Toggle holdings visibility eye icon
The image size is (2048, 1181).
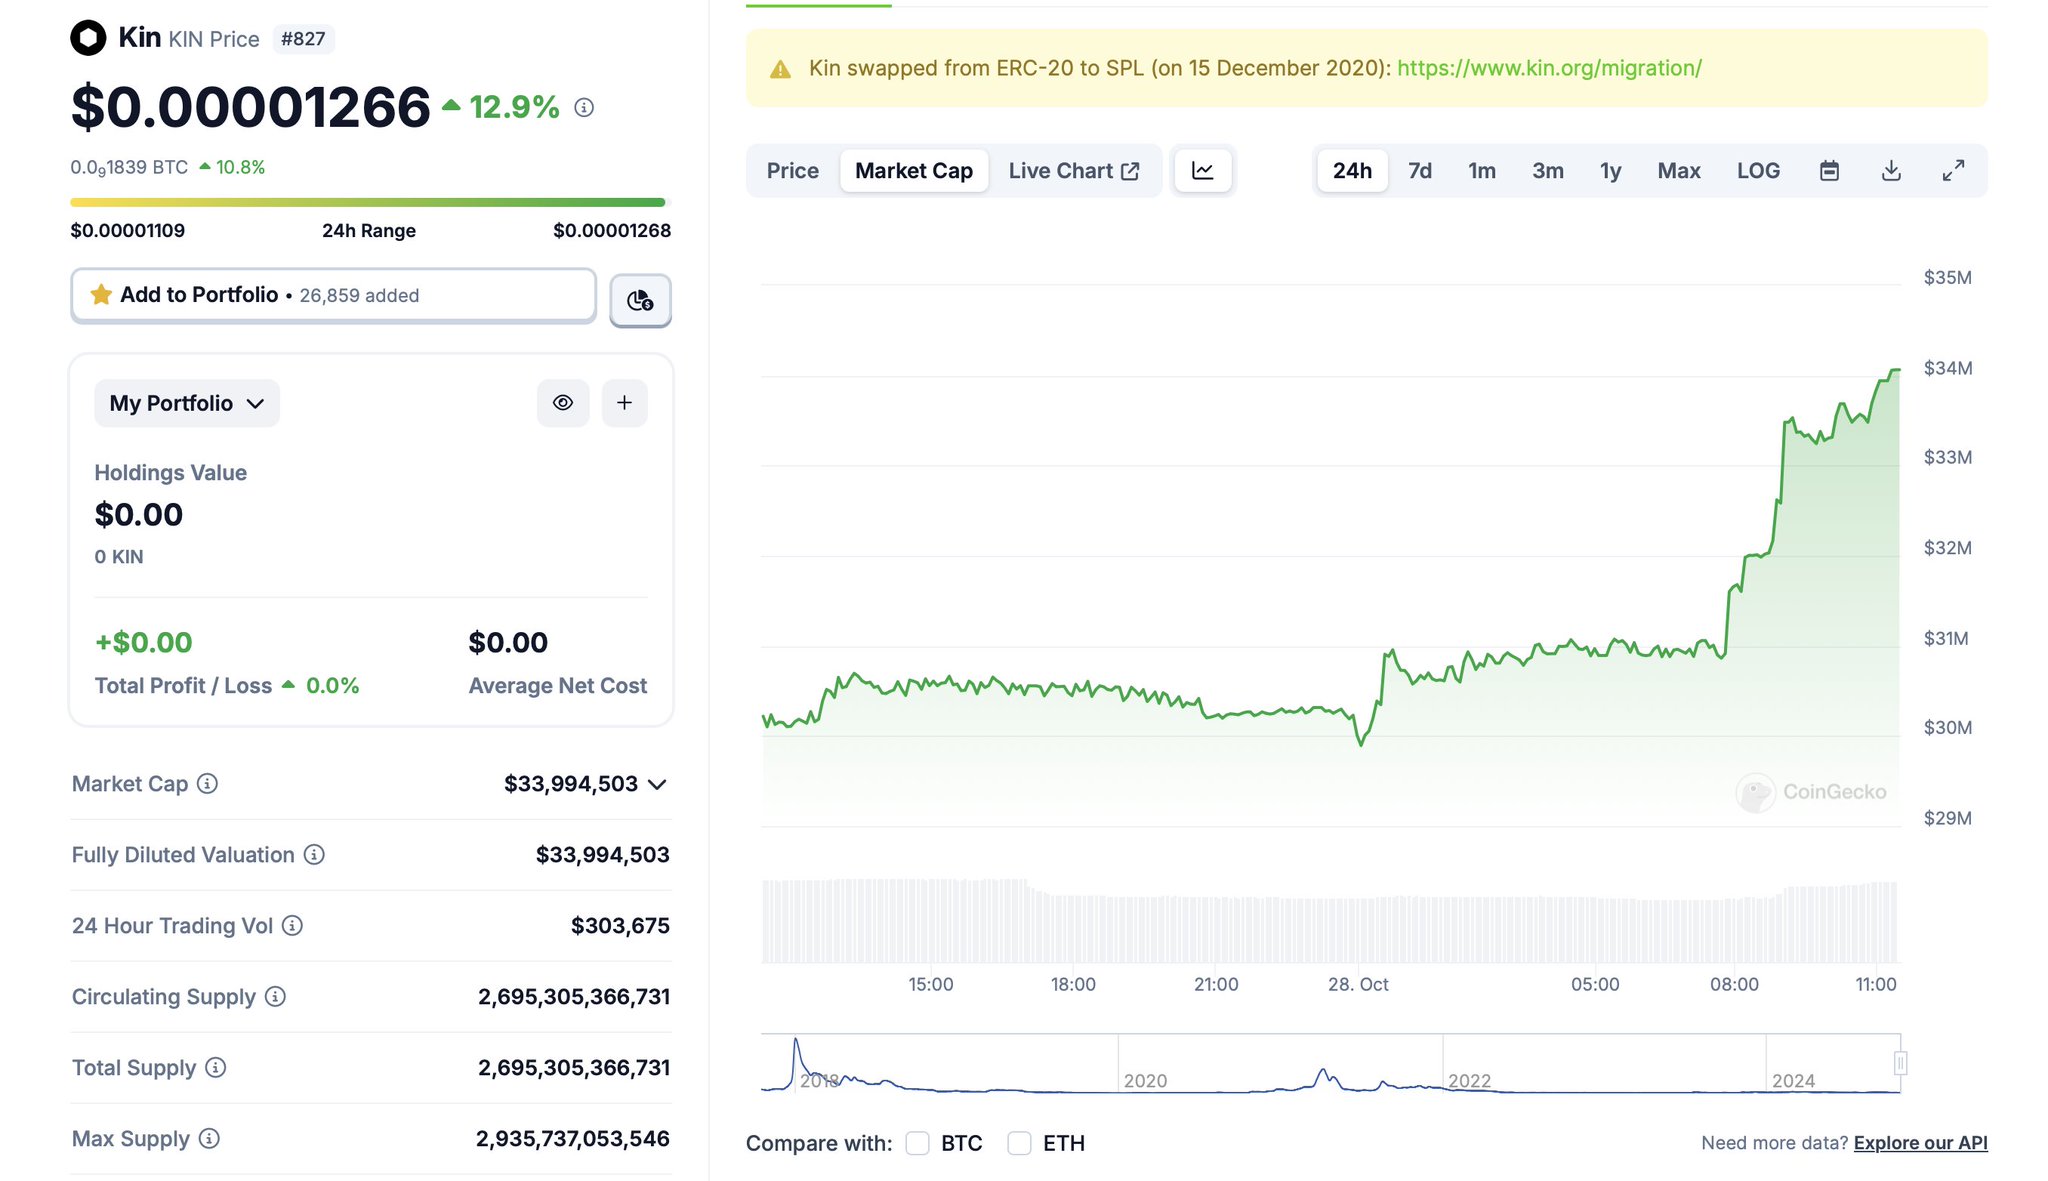(563, 403)
